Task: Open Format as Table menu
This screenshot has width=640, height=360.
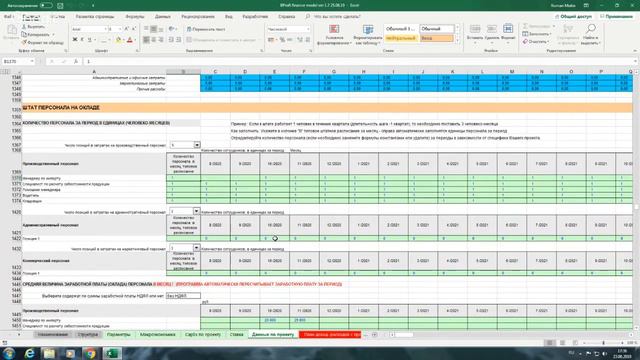Action: tap(368, 34)
